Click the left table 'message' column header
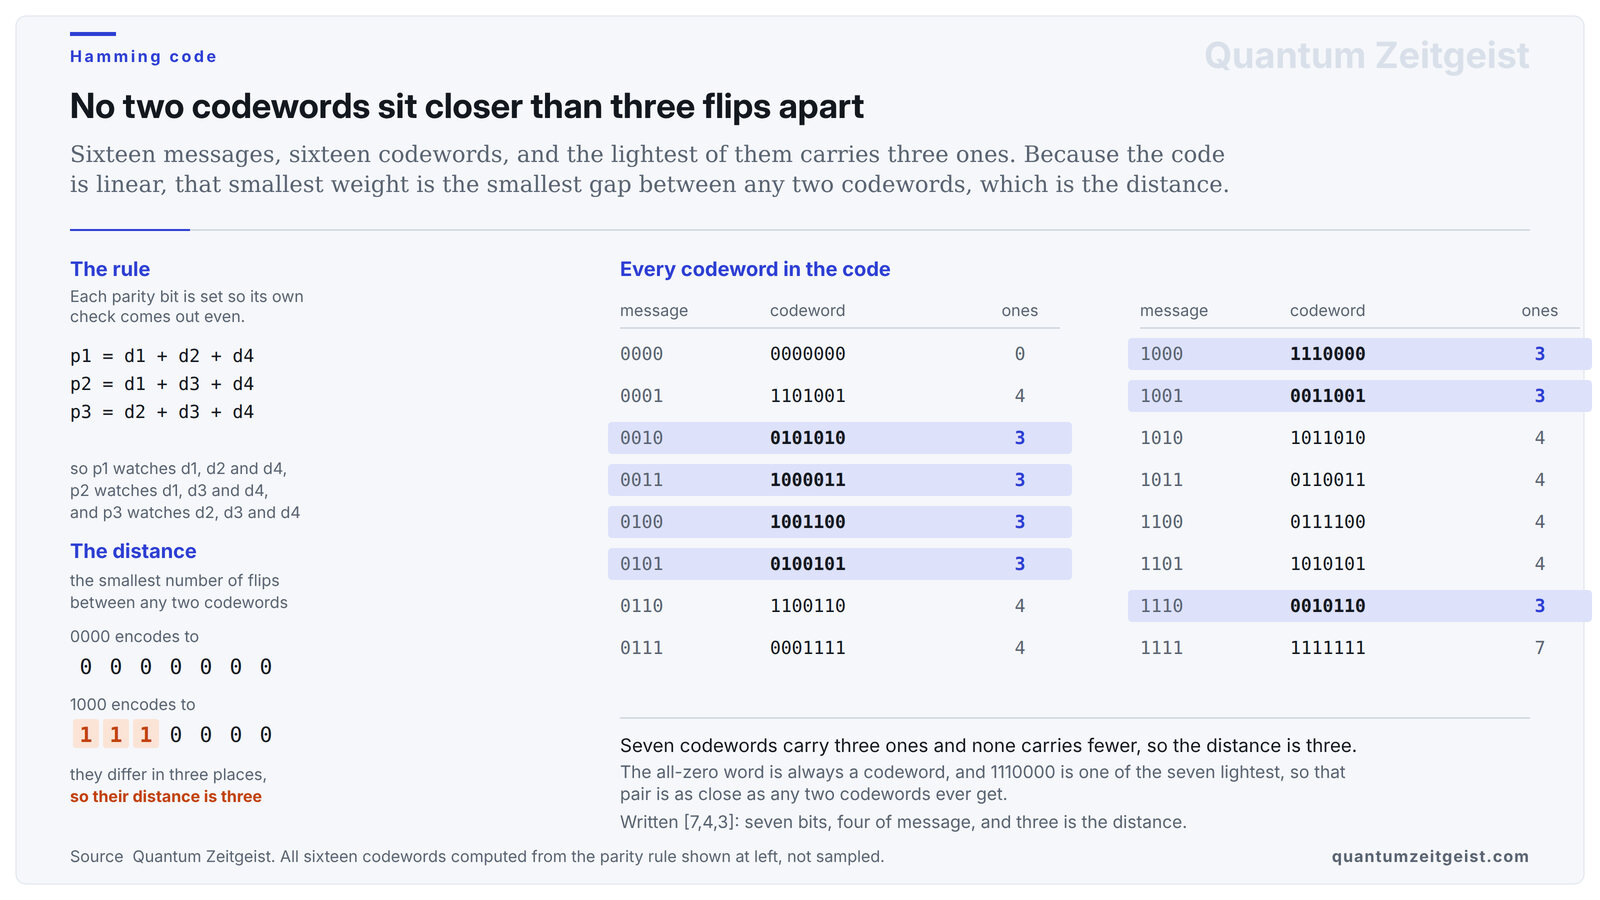The height and width of the screenshot is (900, 1600). [x=654, y=311]
